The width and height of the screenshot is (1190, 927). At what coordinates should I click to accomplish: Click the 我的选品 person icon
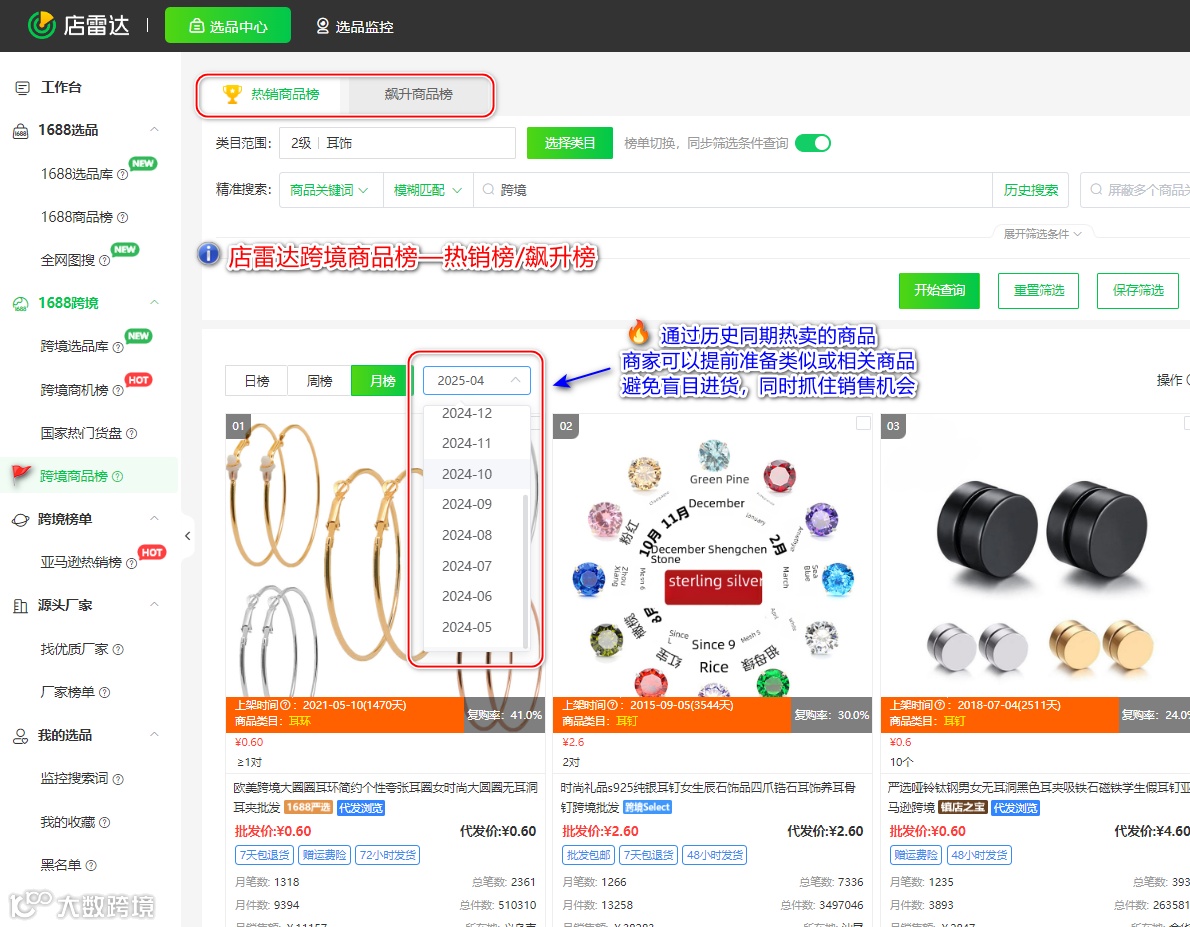click(20, 736)
